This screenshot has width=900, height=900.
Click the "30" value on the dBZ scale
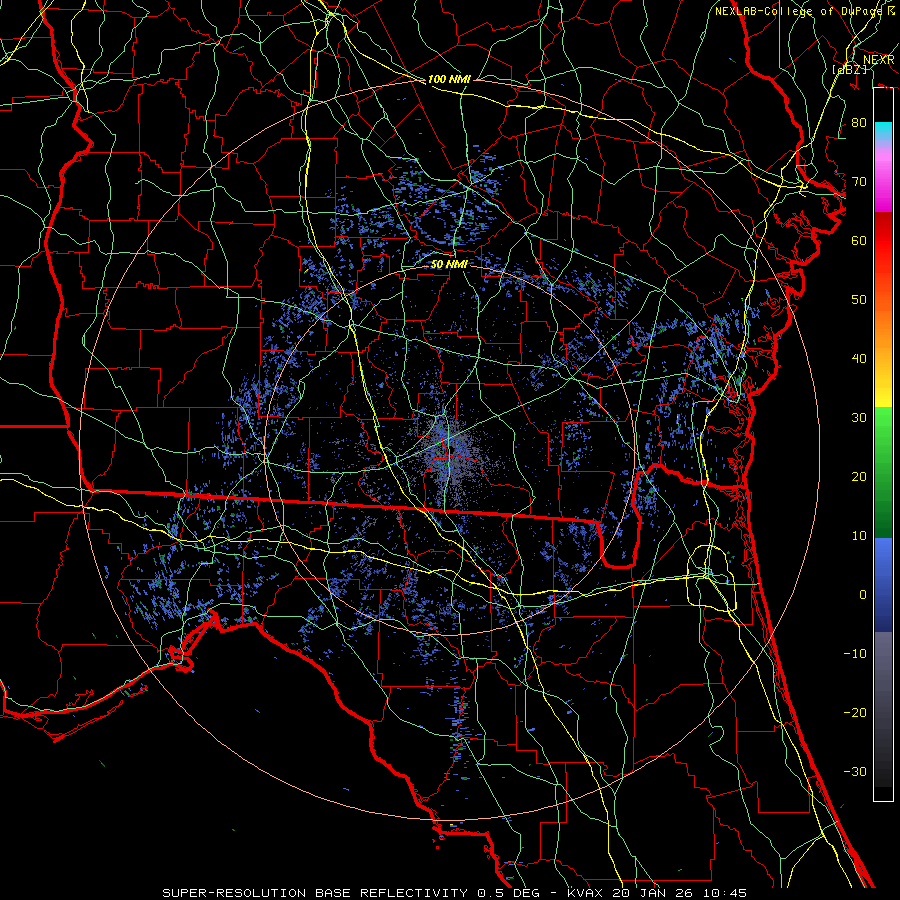[859, 417]
